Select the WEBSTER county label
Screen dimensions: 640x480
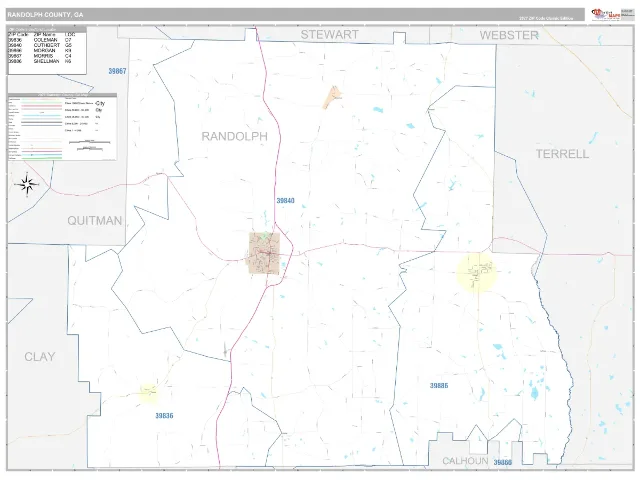click(509, 36)
